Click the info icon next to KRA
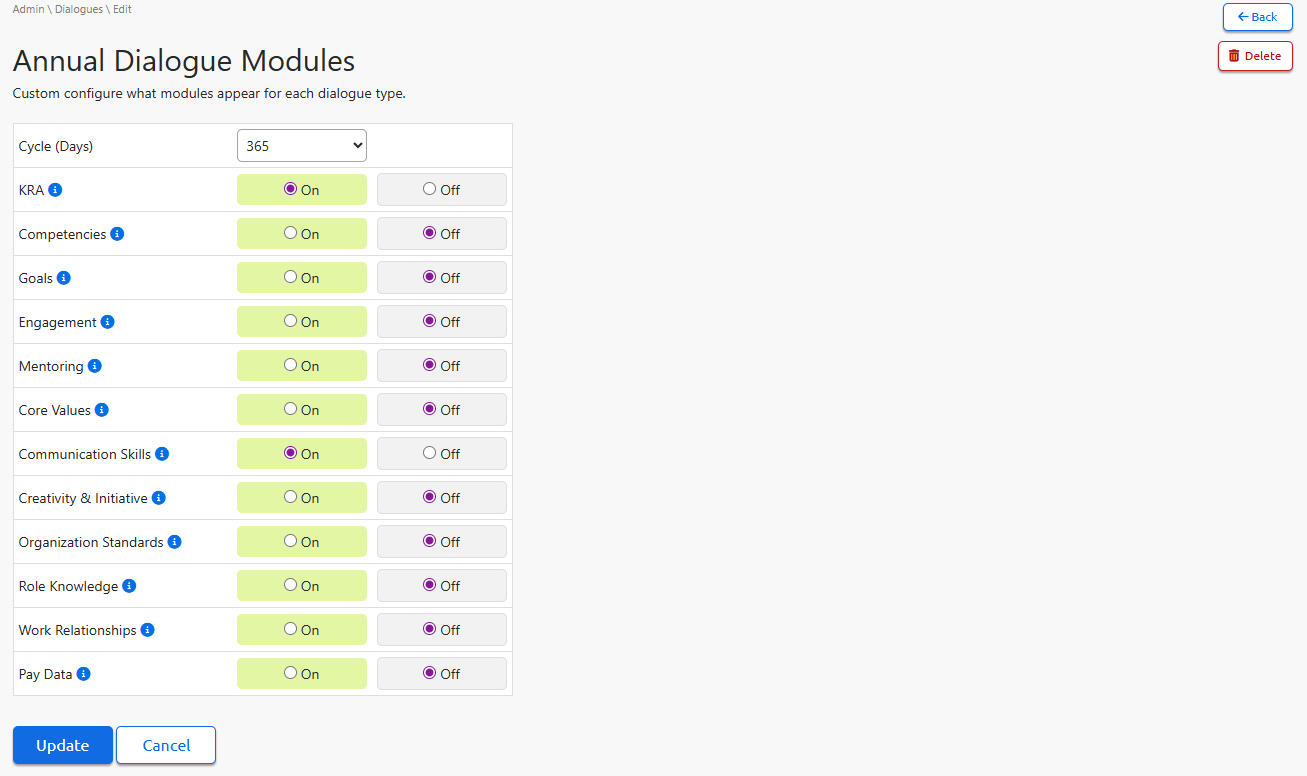The image size is (1307, 776). (56, 190)
